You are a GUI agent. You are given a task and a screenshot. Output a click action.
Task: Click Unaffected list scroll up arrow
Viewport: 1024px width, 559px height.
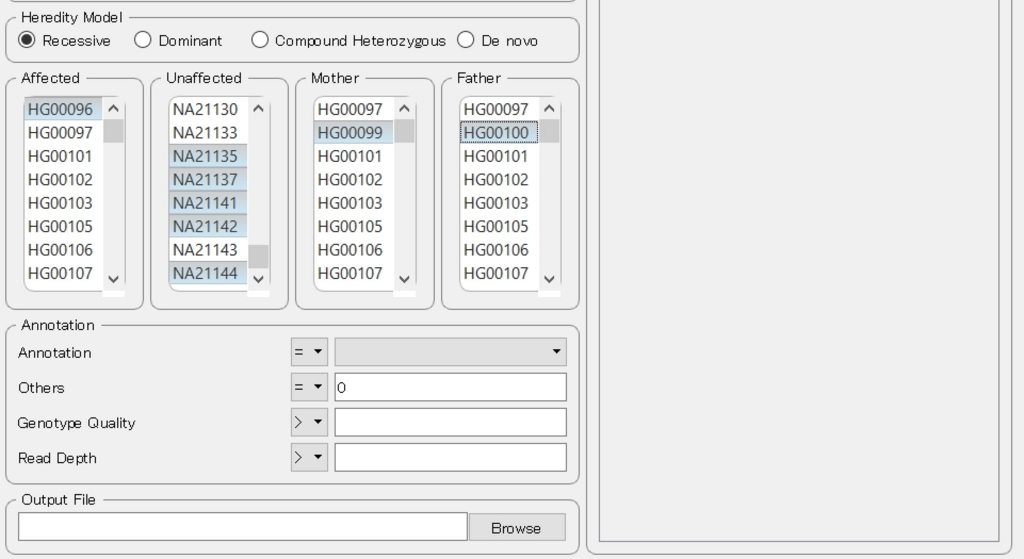[x=259, y=108]
